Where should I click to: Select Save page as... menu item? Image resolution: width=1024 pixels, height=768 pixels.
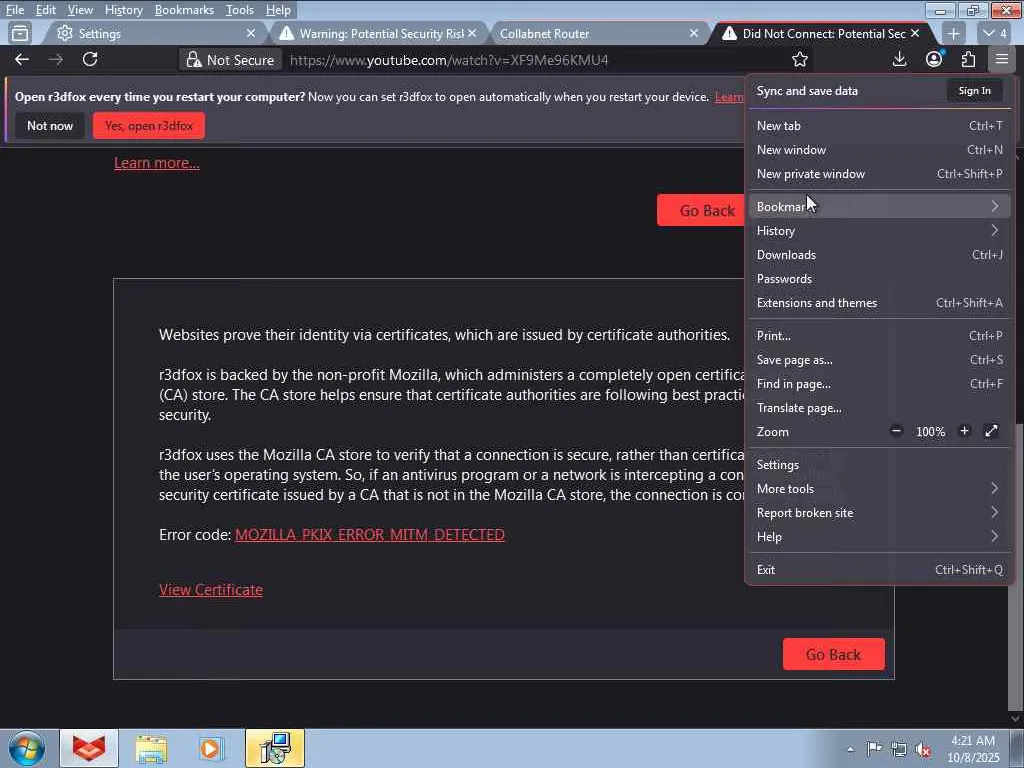click(x=879, y=360)
